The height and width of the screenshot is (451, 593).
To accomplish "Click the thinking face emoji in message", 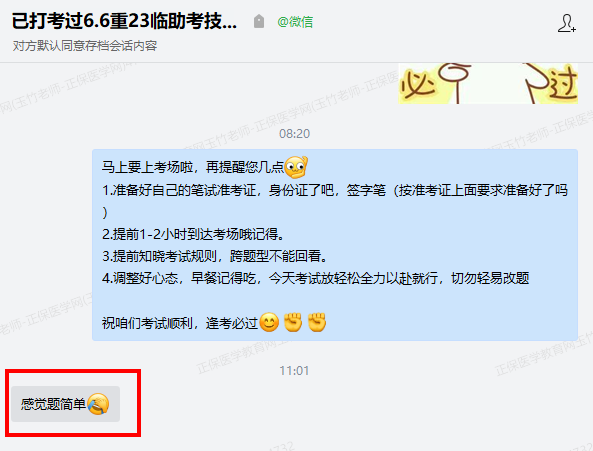I will [x=296, y=167].
